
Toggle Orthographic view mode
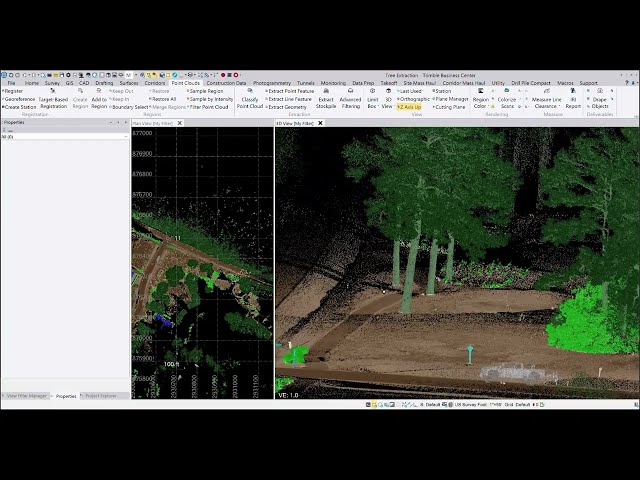[x=413, y=99]
